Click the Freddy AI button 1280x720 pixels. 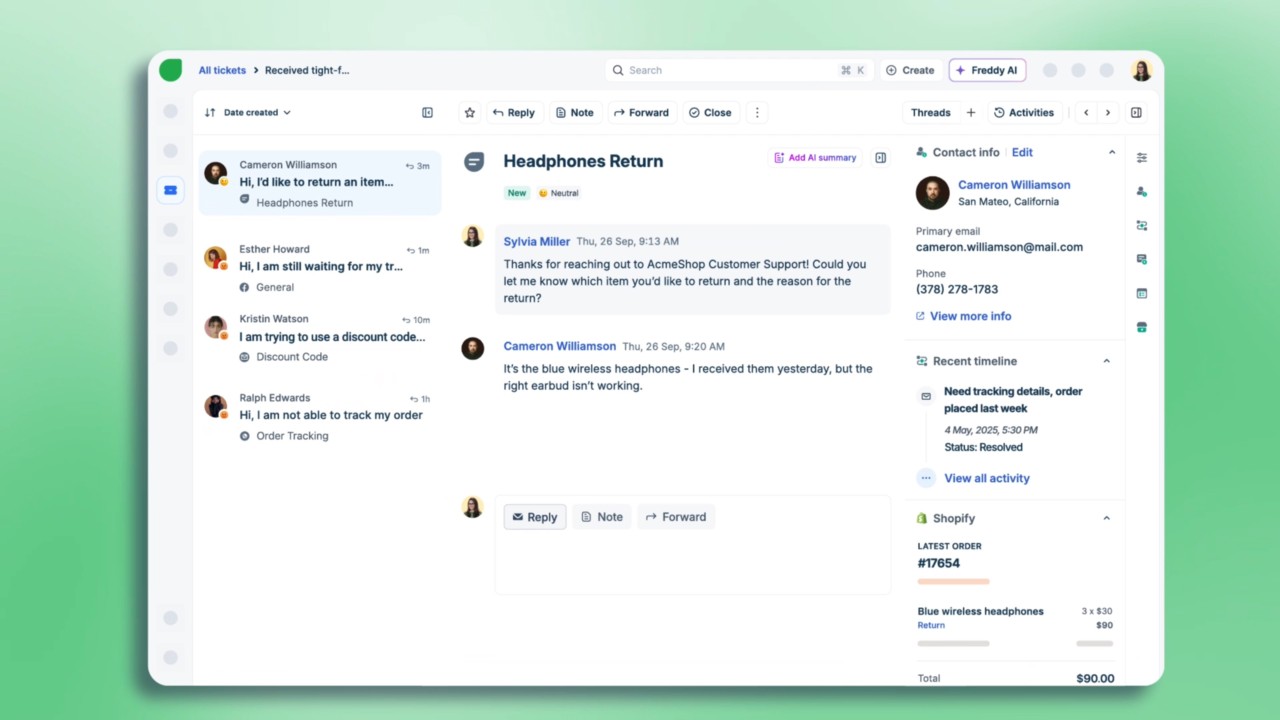click(x=986, y=70)
